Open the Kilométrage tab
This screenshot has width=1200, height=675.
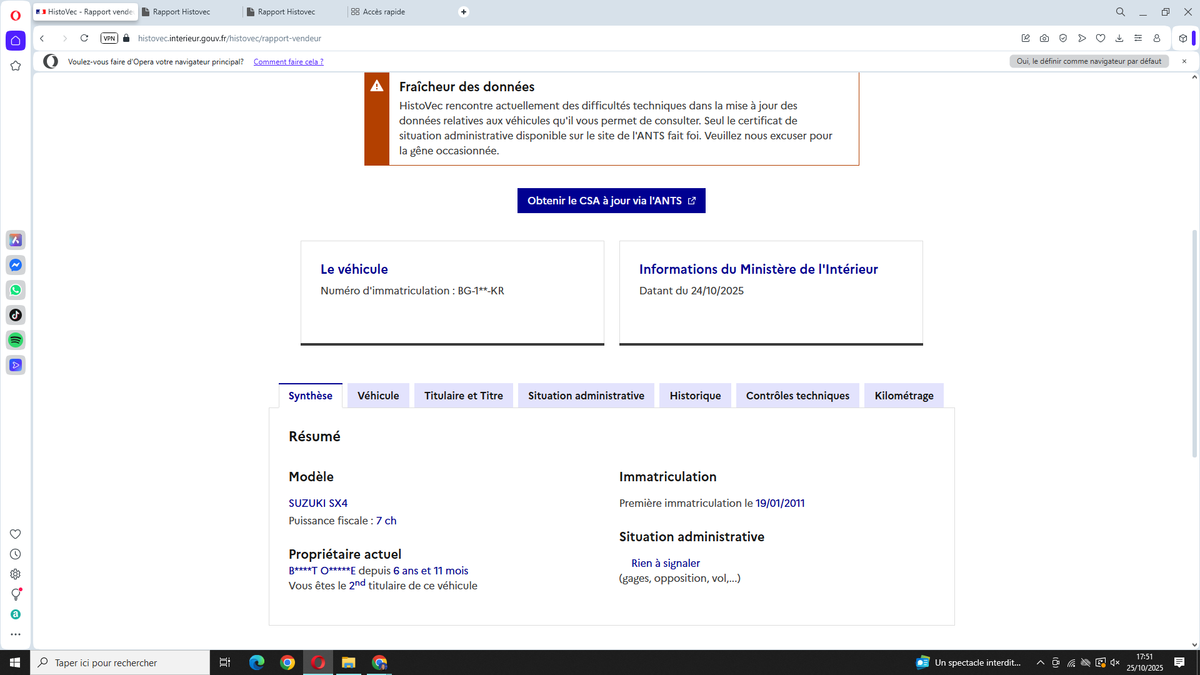pyautogui.click(x=904, y=396)
